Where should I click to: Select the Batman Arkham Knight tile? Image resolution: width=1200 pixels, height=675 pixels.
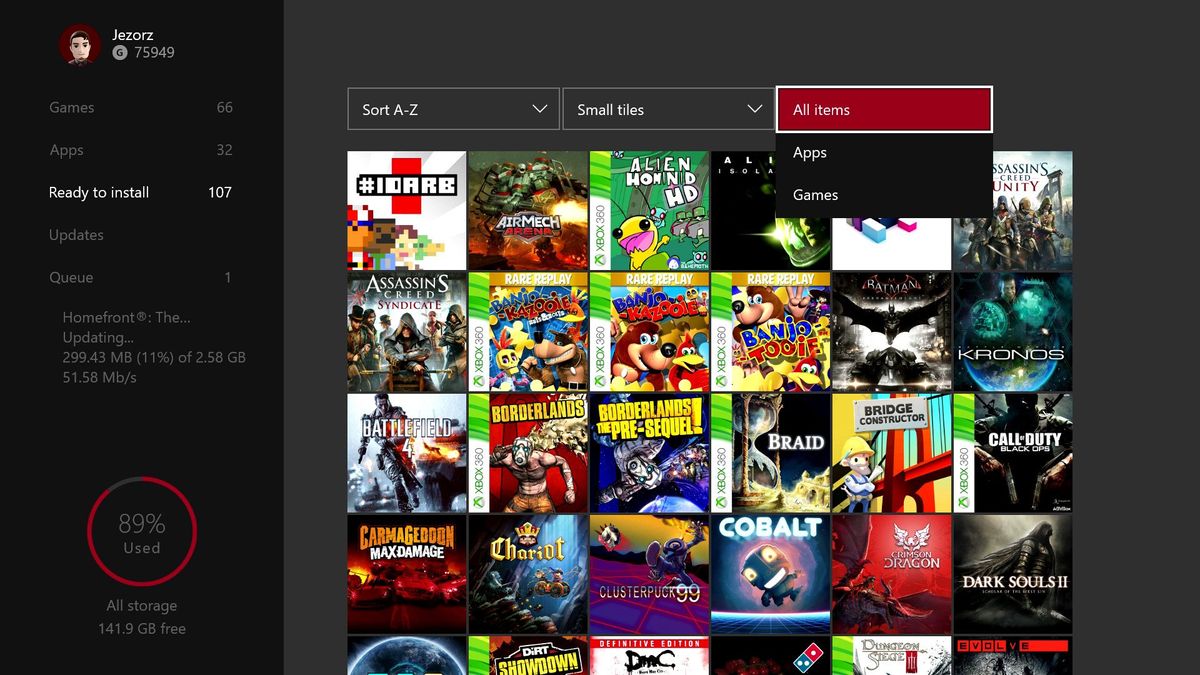(892, 332)
